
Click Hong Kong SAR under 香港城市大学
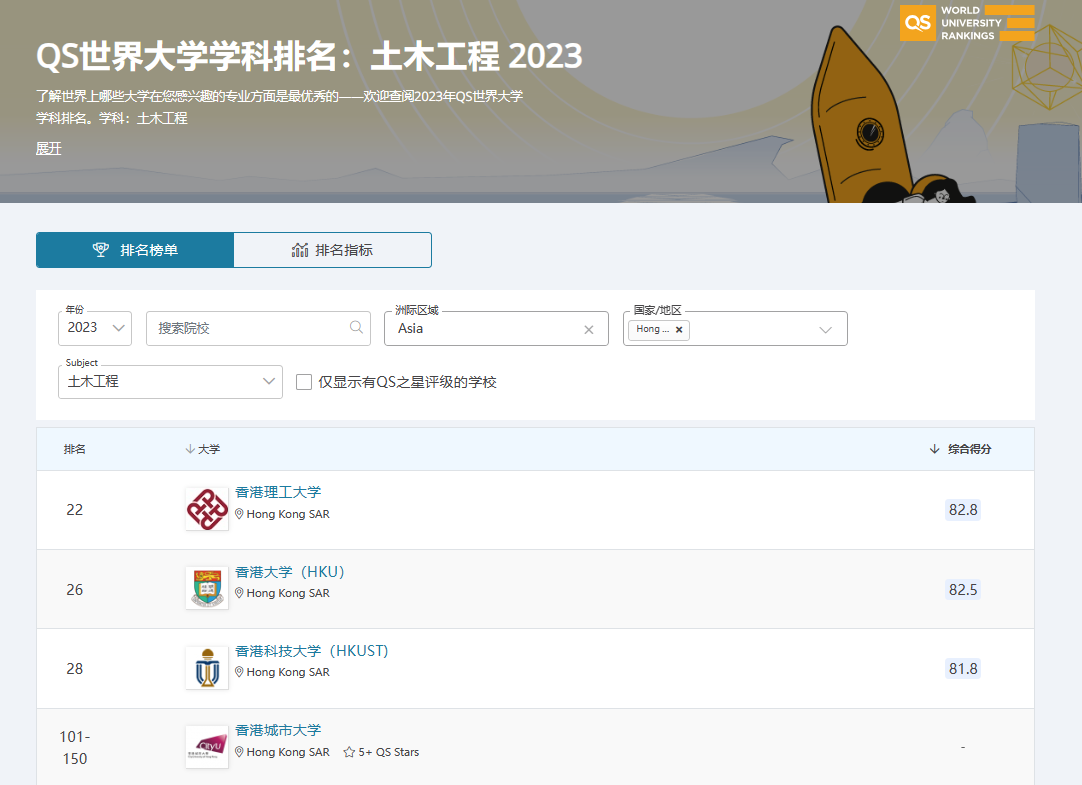[x=288, y=752]
